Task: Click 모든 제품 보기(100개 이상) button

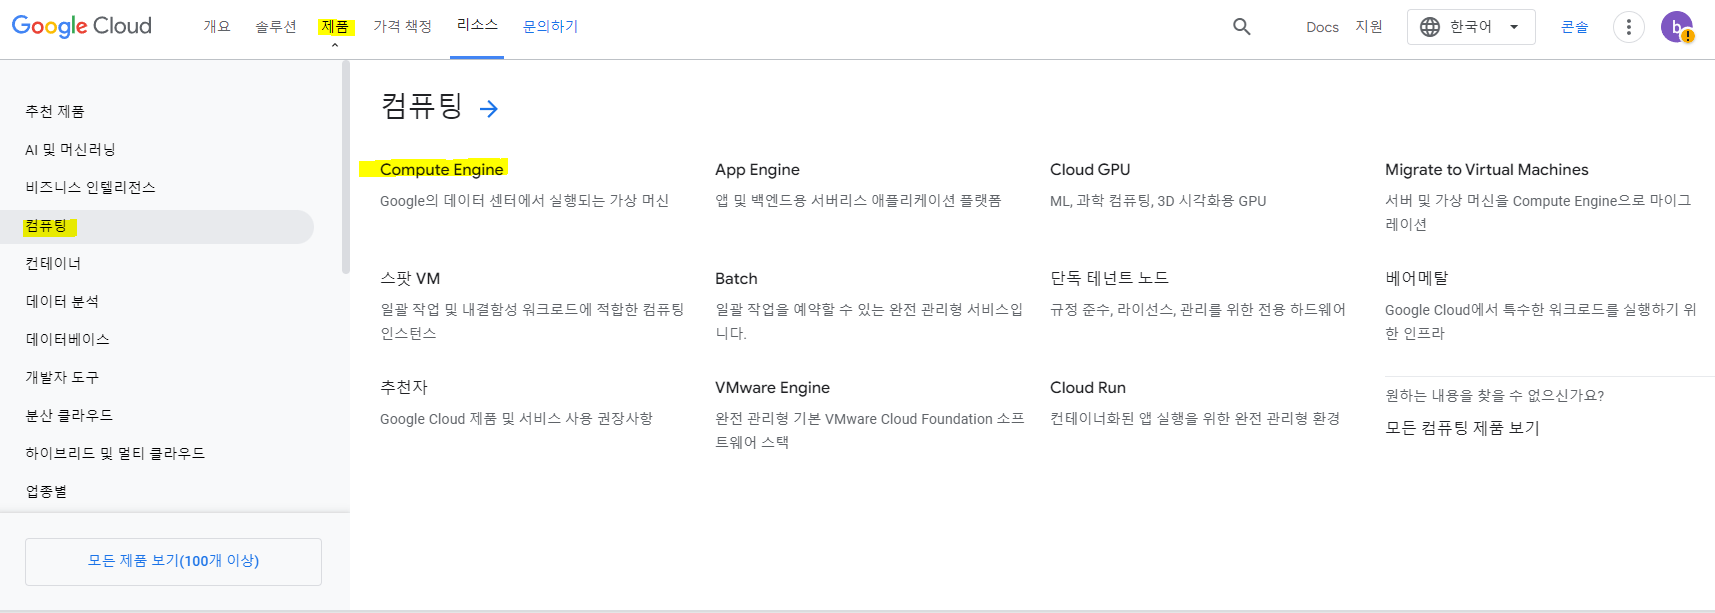Action: (x=173, y=561)
